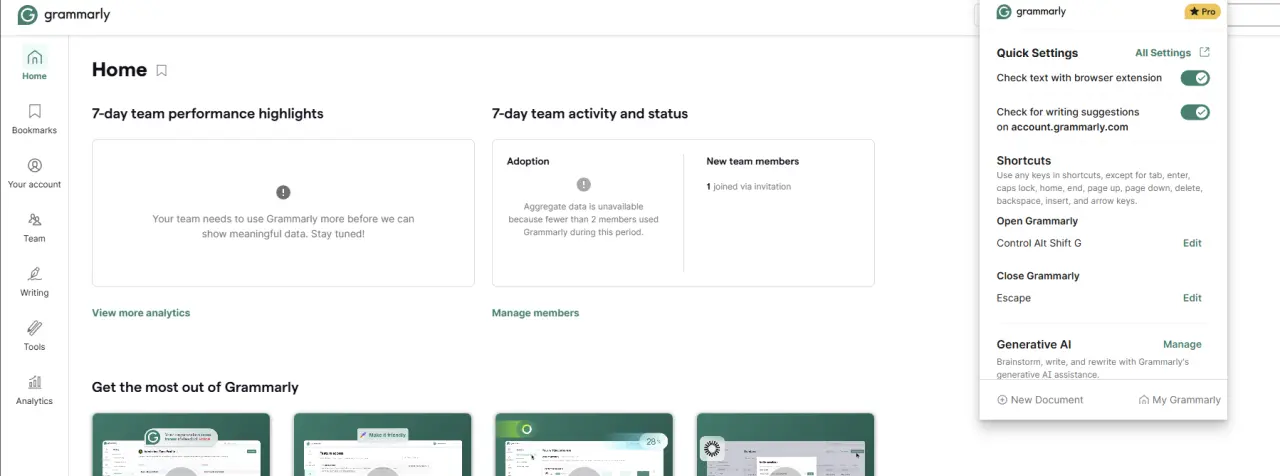This screenshot has height=476, width=1280.
Task: Open the thumbnail card showing 28%
Action: click(x=584, y=444)
